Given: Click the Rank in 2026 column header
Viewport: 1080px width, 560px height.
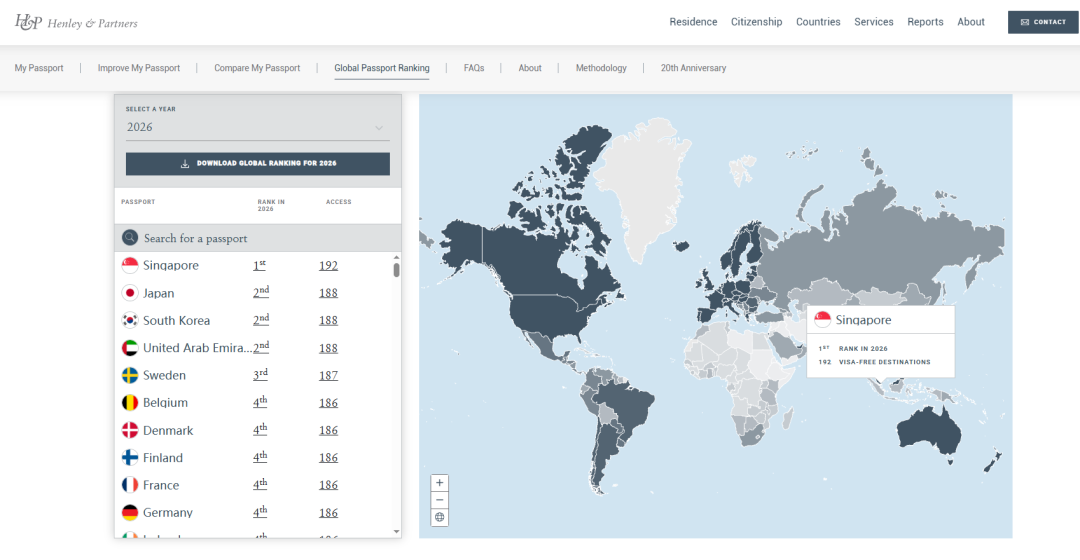Looking at the screenshot, I should 271,205.
